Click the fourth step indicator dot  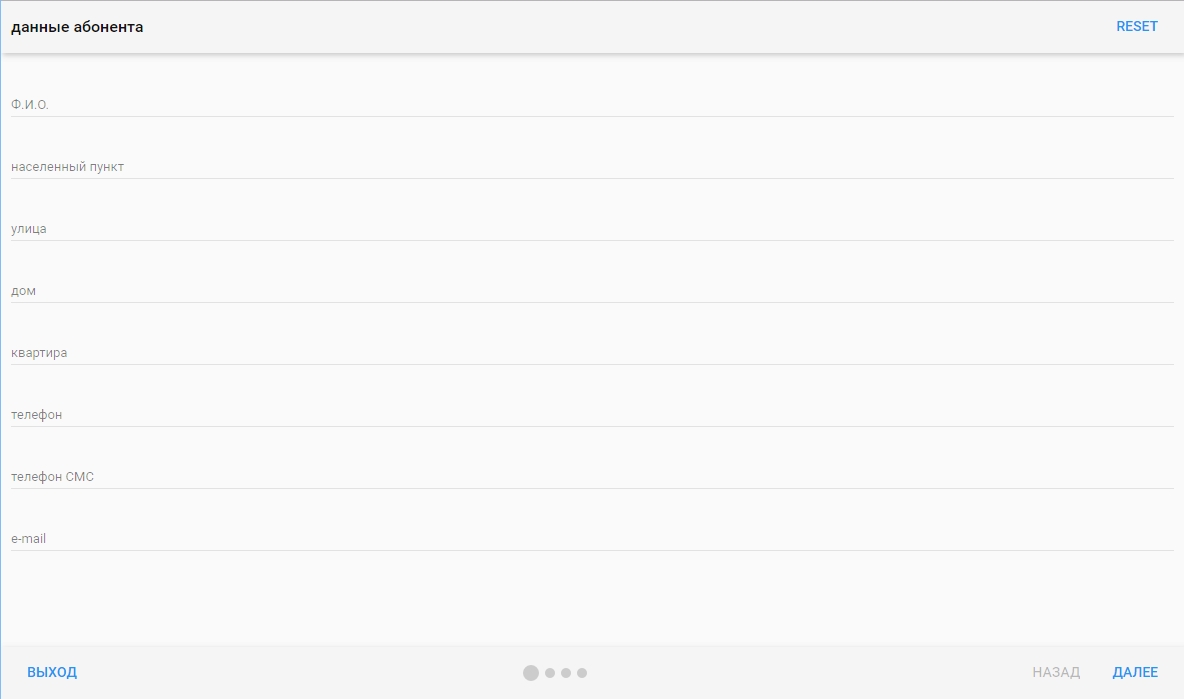tap(582, 673)
